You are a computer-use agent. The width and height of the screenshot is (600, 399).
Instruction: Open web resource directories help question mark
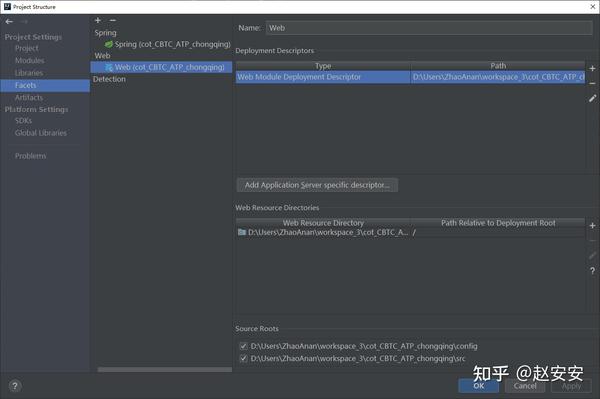click(x=592, y=271)
